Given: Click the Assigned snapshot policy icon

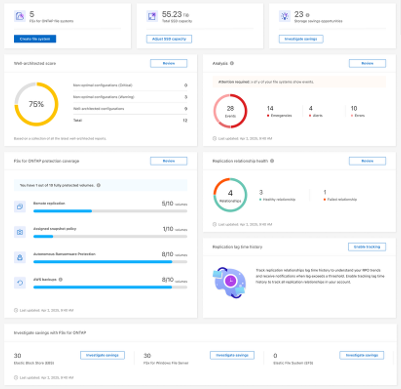Looking at the screenshot, I should [x=20, y=232].
